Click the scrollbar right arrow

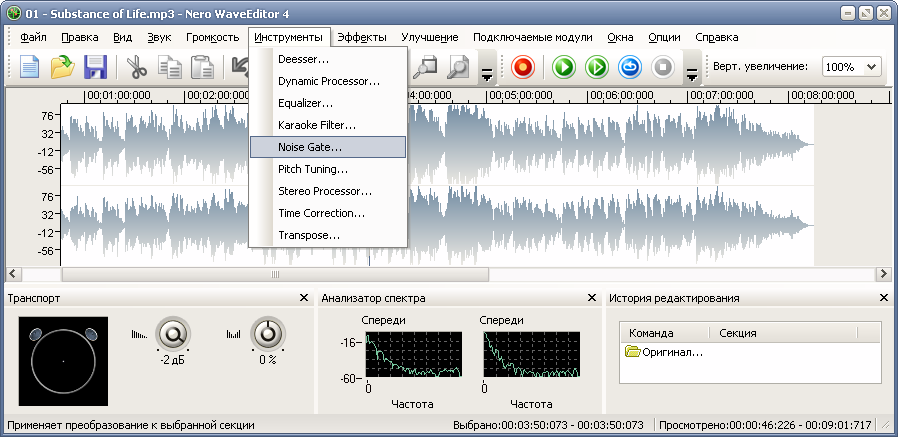coord(883,274)
